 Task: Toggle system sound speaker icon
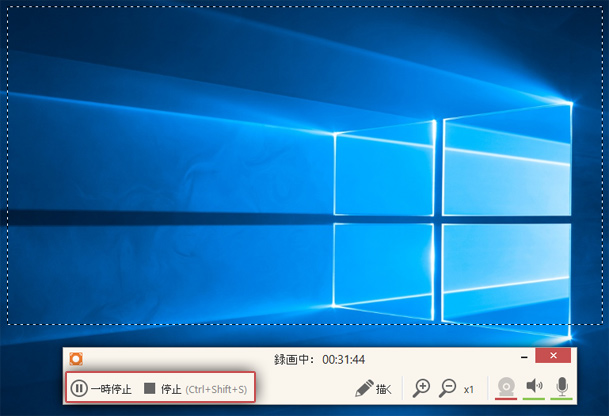[x=534, y=388]
